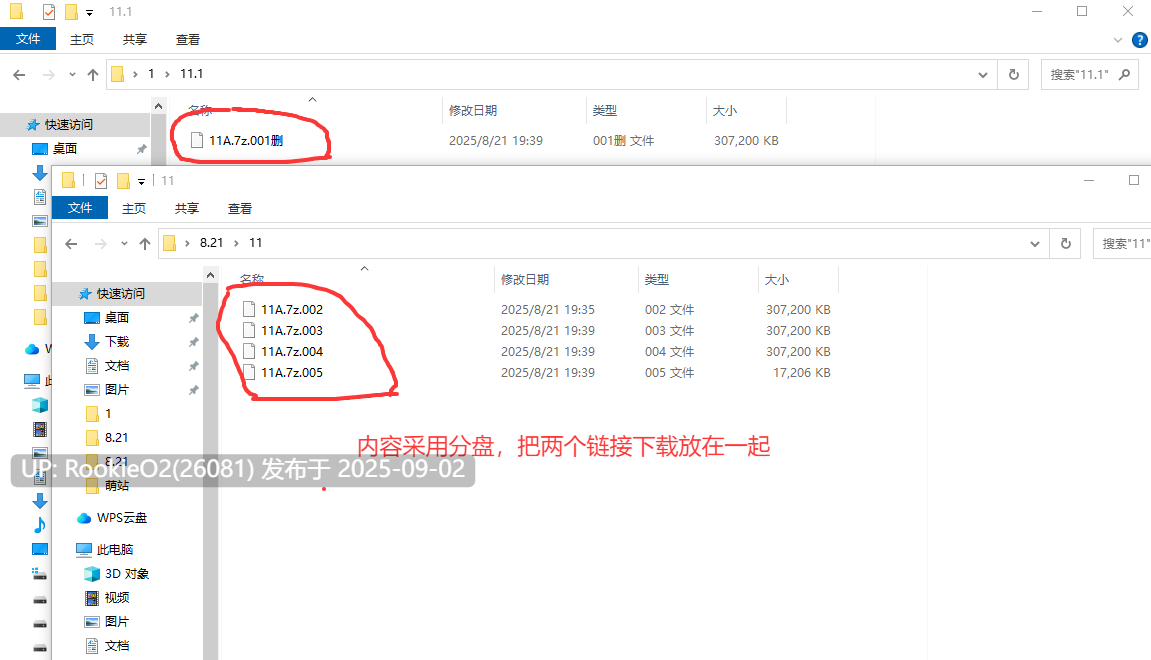Sort by 类型 in 11 window
Viewport: 1151px width, 660px height.
[657, 279]
